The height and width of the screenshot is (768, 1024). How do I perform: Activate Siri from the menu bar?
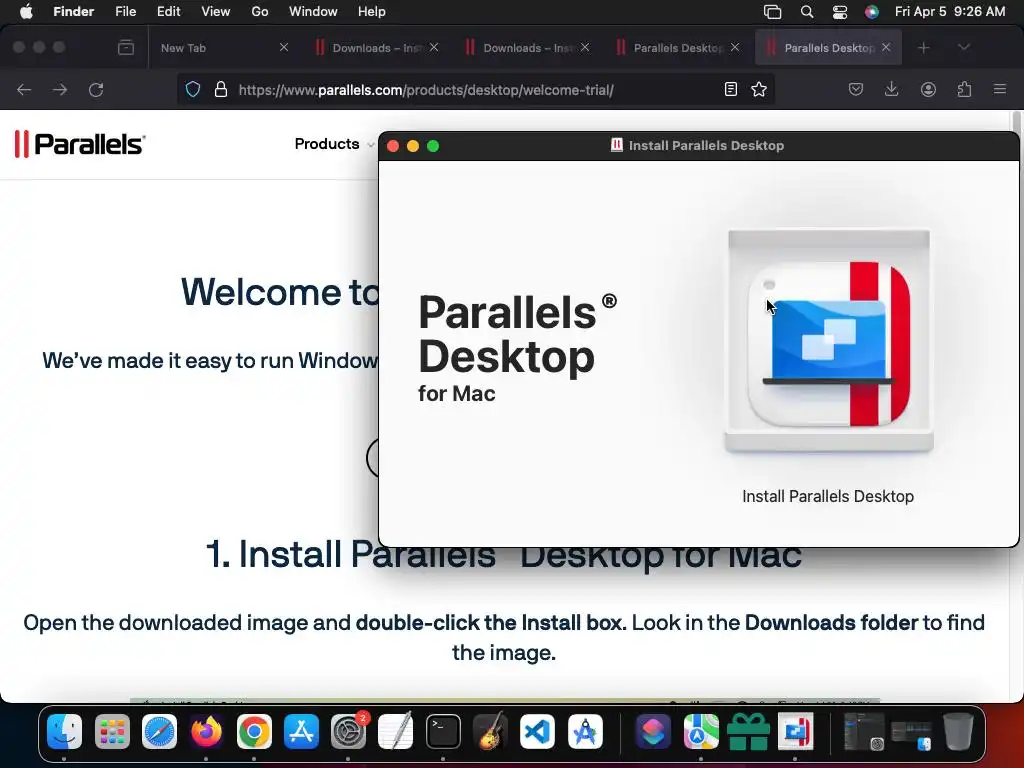[x=872, y=12]
